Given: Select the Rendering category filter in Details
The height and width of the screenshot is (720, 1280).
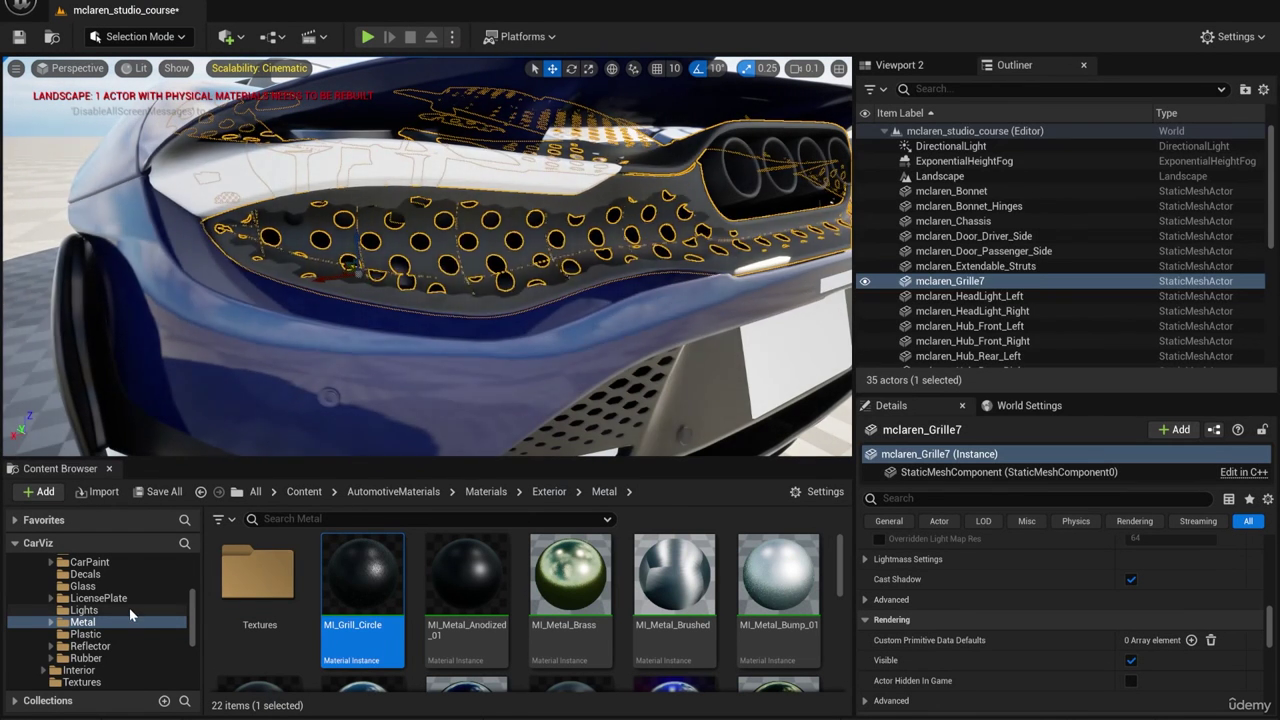Looking at the screenshot, I should pyautogui.click(x=1134, y=521).
